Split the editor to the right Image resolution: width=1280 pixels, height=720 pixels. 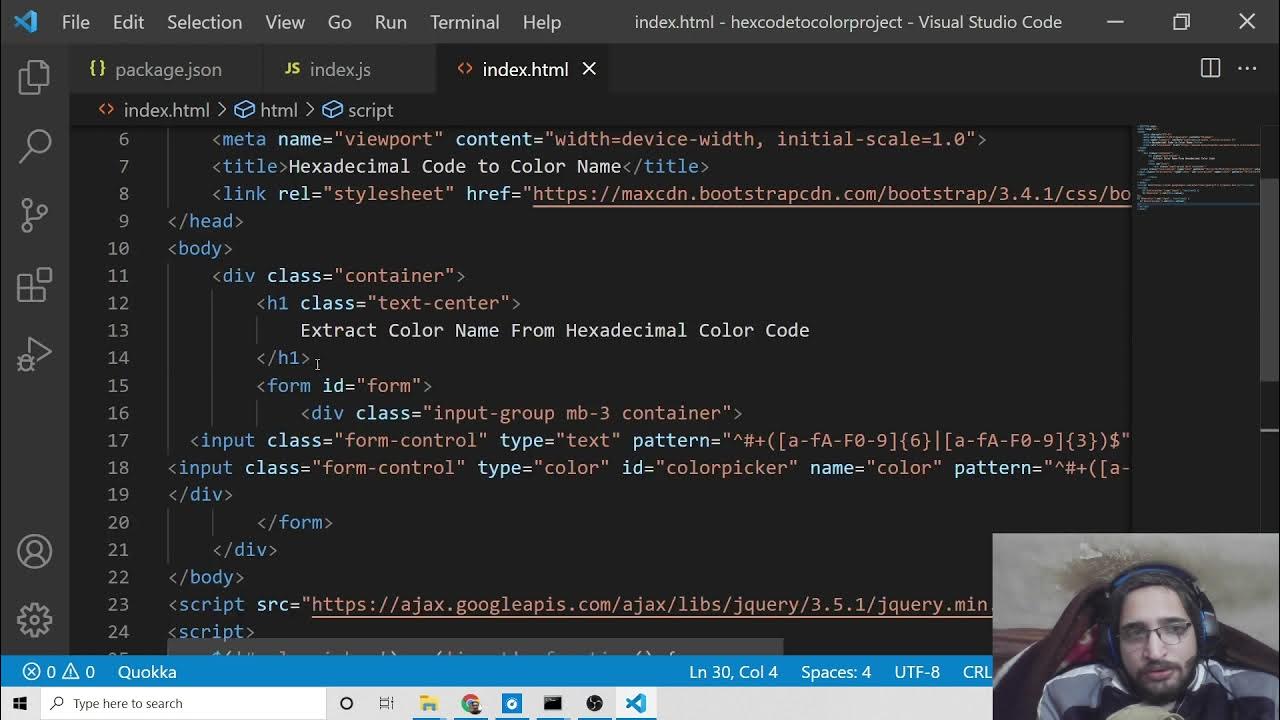click(1210, 68)
